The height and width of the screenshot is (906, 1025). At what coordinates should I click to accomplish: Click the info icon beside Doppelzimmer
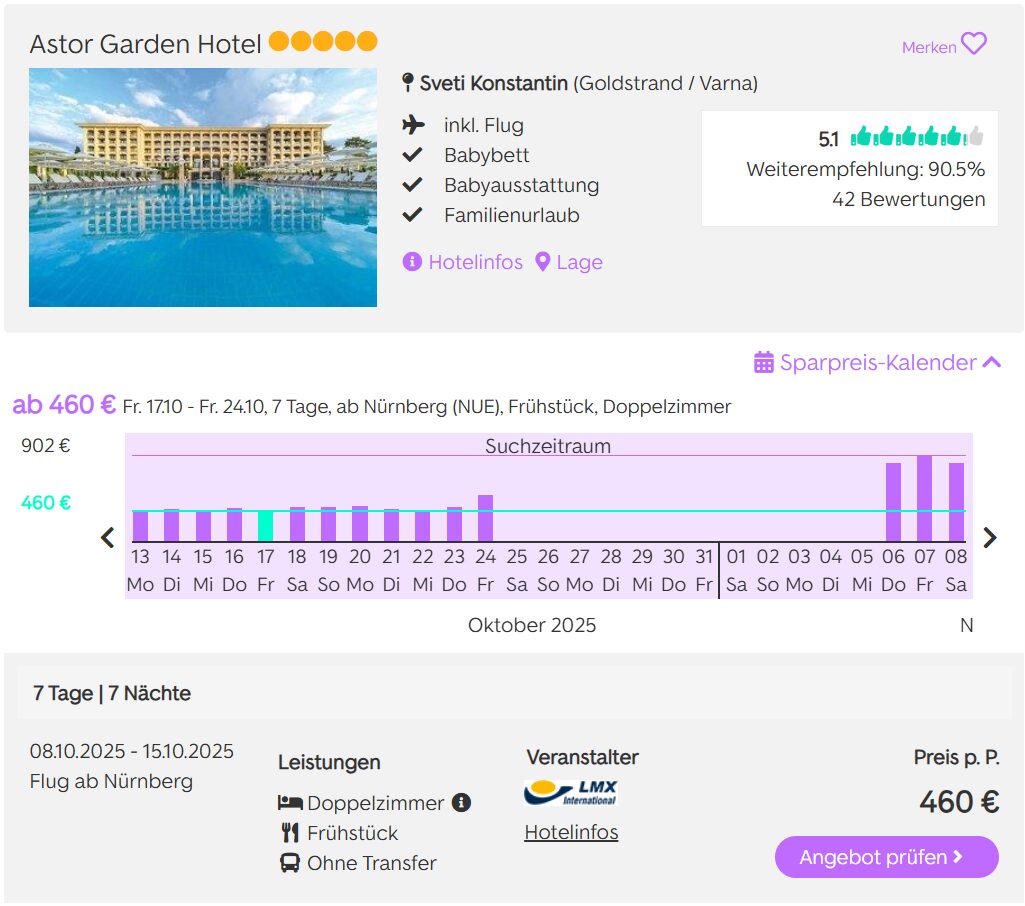(x=461, y=802)
